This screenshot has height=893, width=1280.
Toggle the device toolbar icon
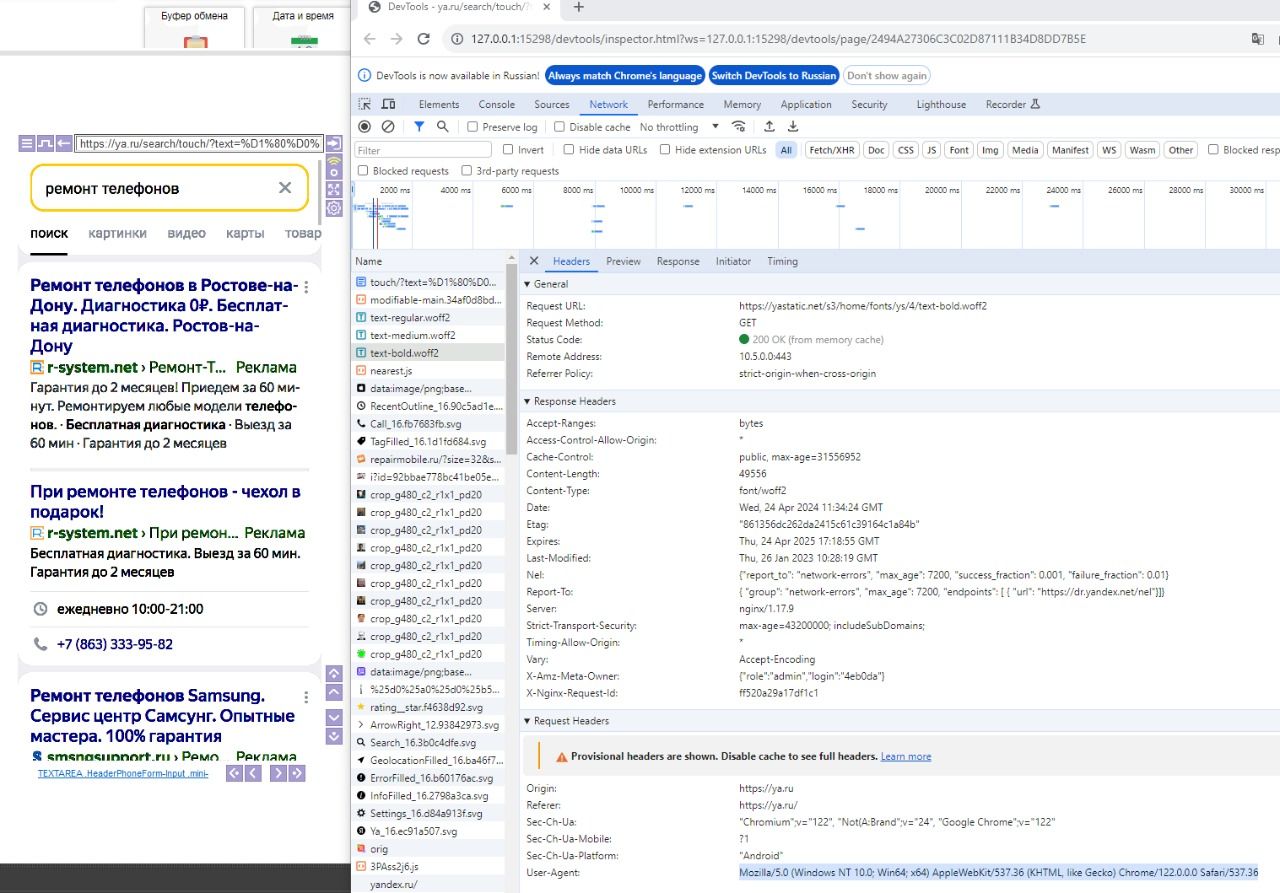pos(389,104)
